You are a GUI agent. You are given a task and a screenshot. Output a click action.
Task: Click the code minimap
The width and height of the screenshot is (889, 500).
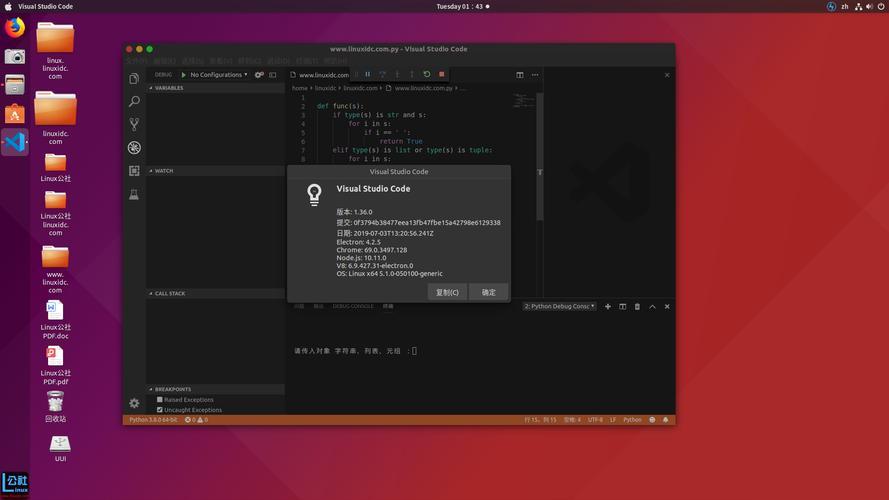pyautogui.click(x=524, y=101)
